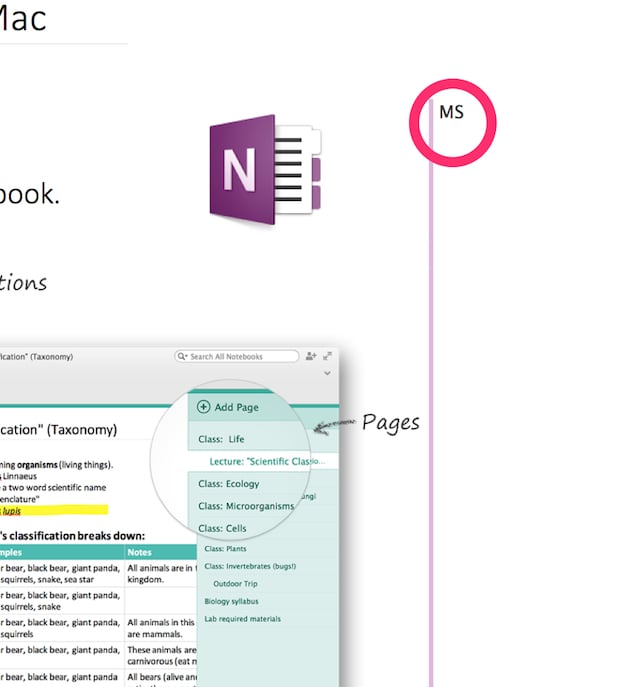Click the page title ending in (Taxonomy)
The image size is (640, 687).
pos(59,429)
